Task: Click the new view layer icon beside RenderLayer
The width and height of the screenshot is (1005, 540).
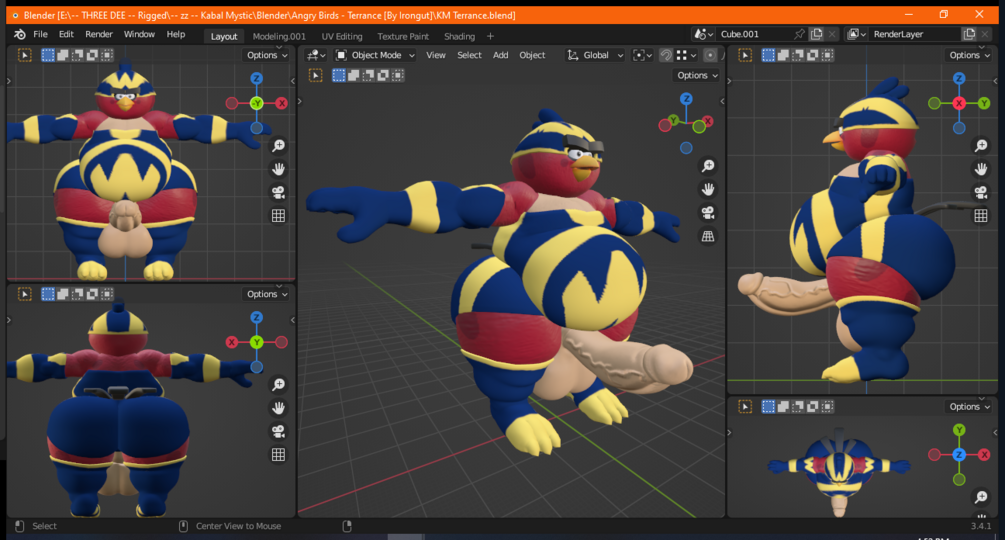Action: (x=969, y=34)
